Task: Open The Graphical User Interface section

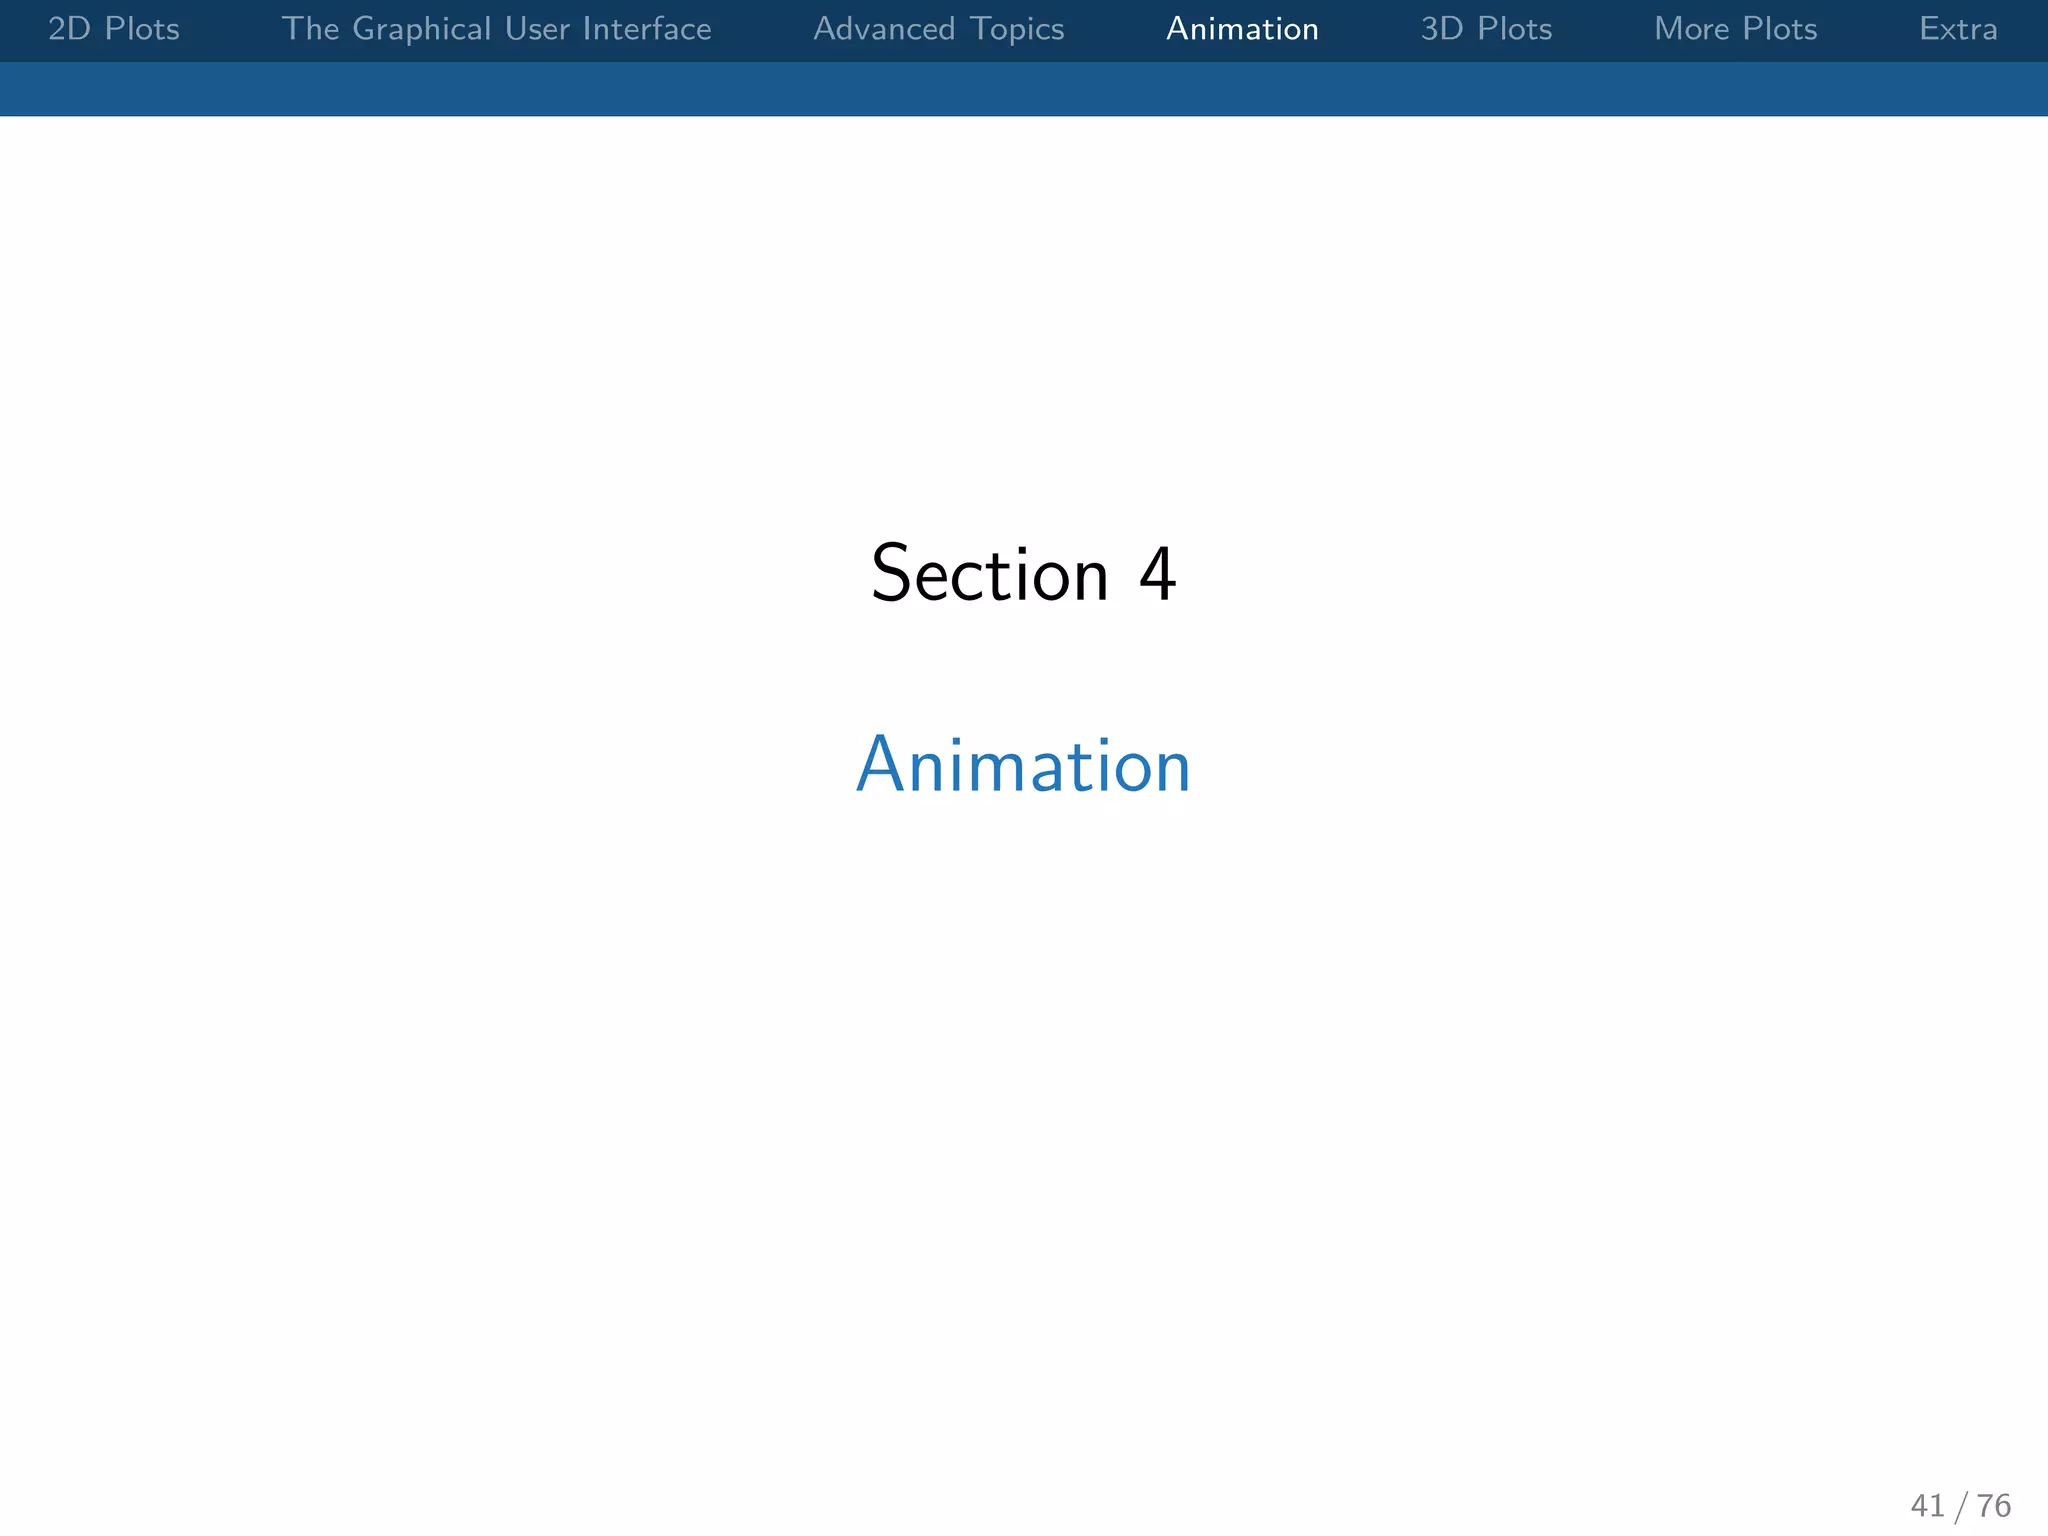Action: (497, 29)
